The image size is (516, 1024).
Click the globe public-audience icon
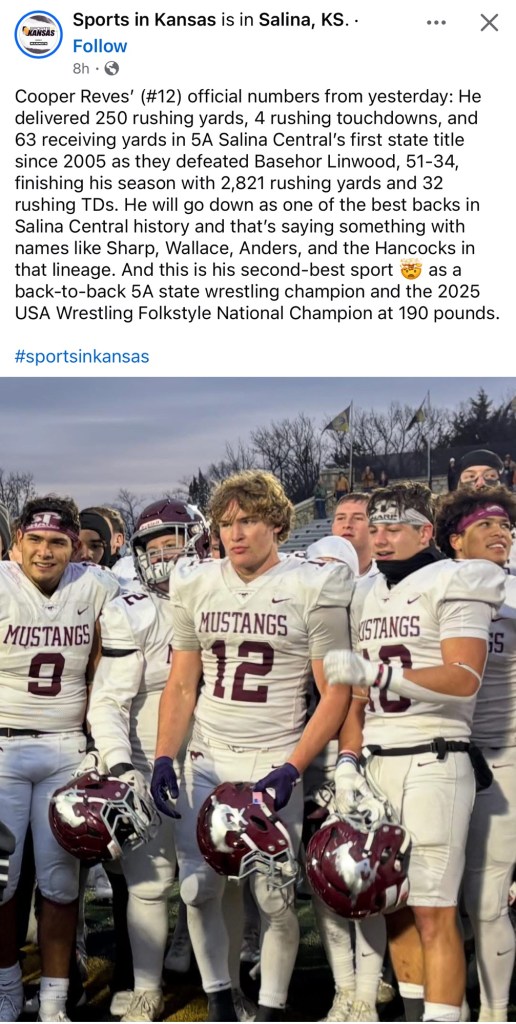pos(112,68)
